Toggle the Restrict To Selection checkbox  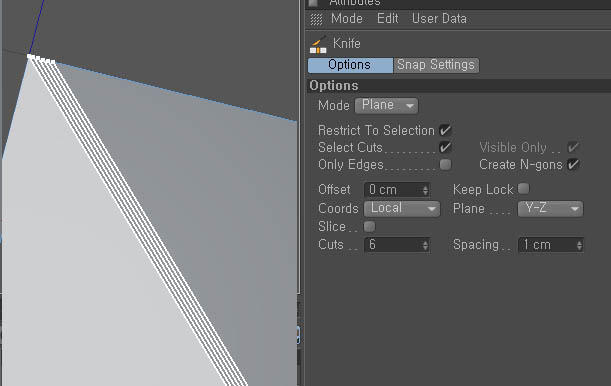tap(445, 130)
